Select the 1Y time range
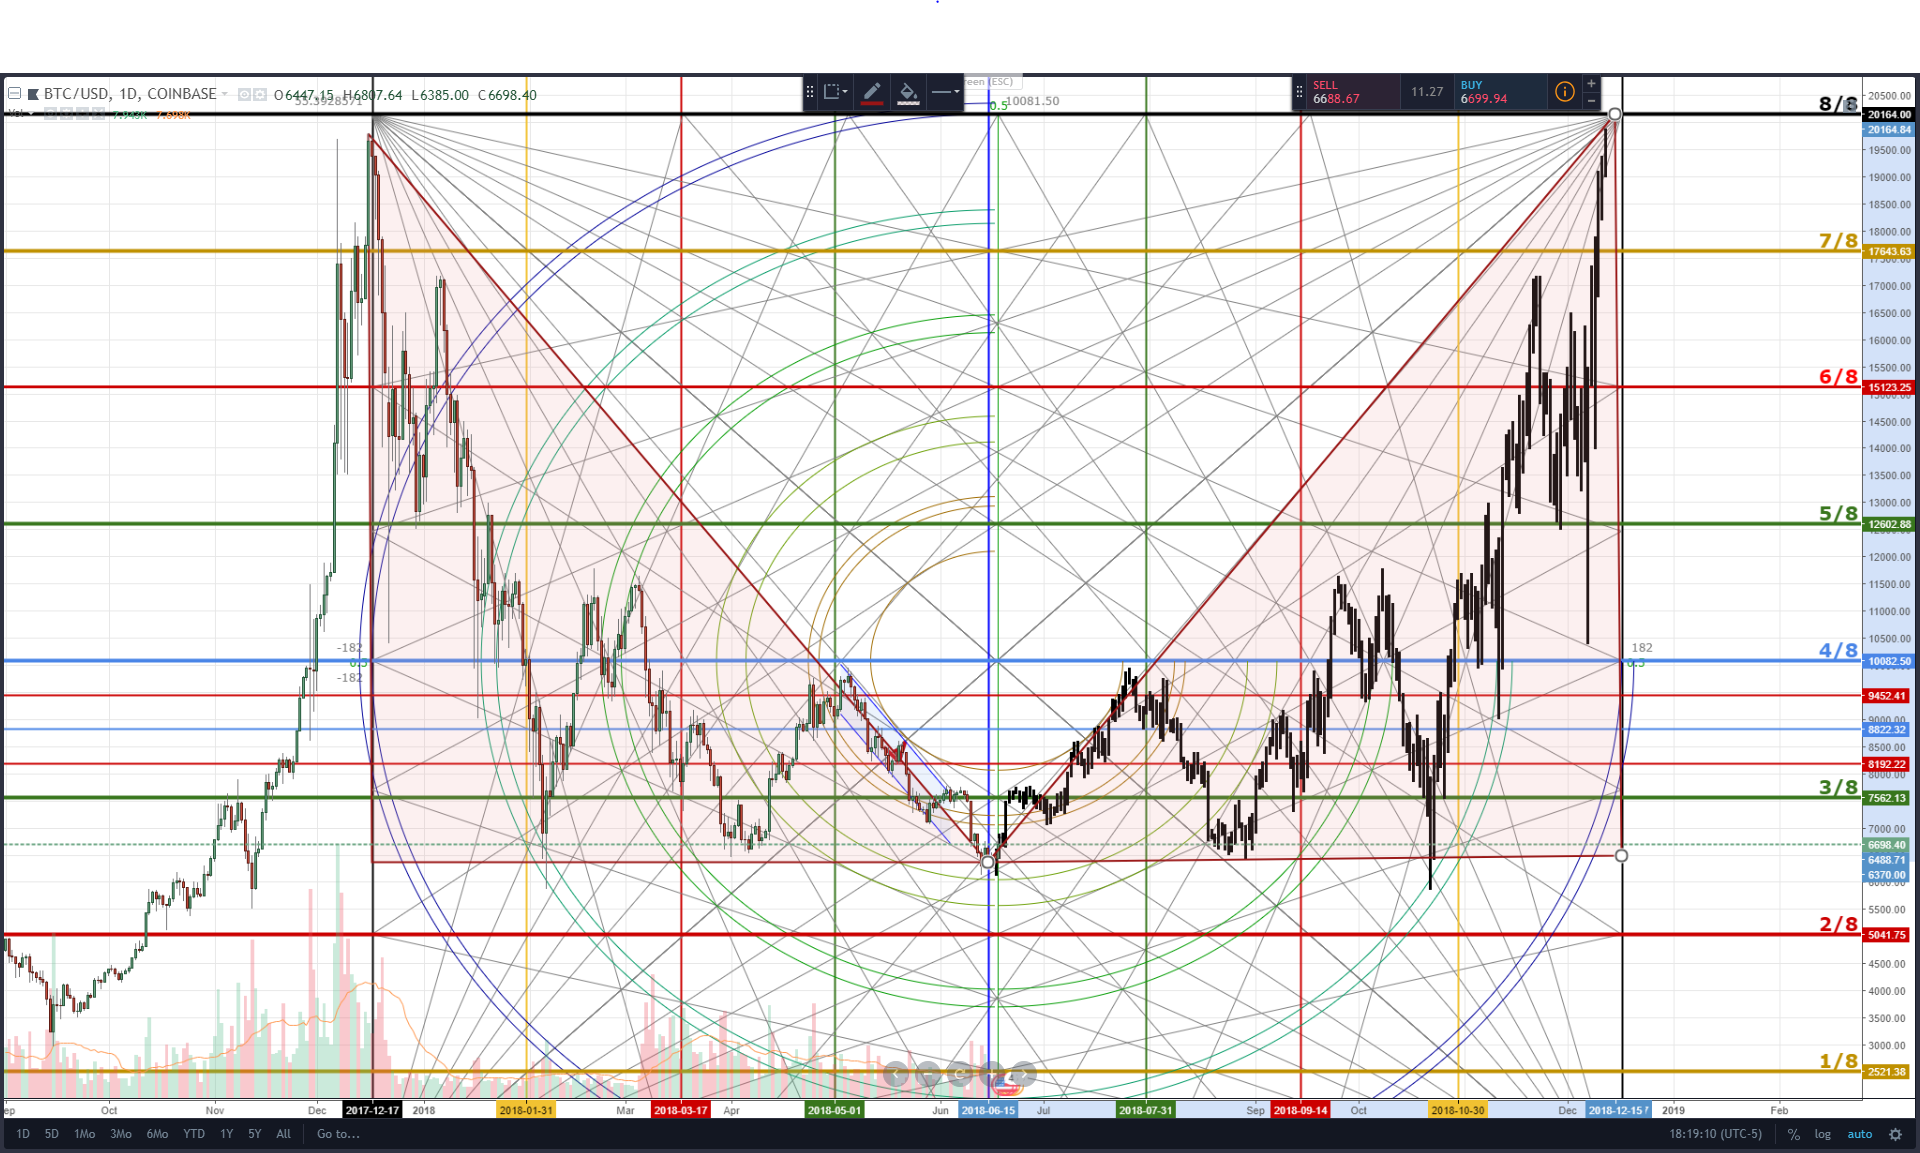 coord(227,1134)
